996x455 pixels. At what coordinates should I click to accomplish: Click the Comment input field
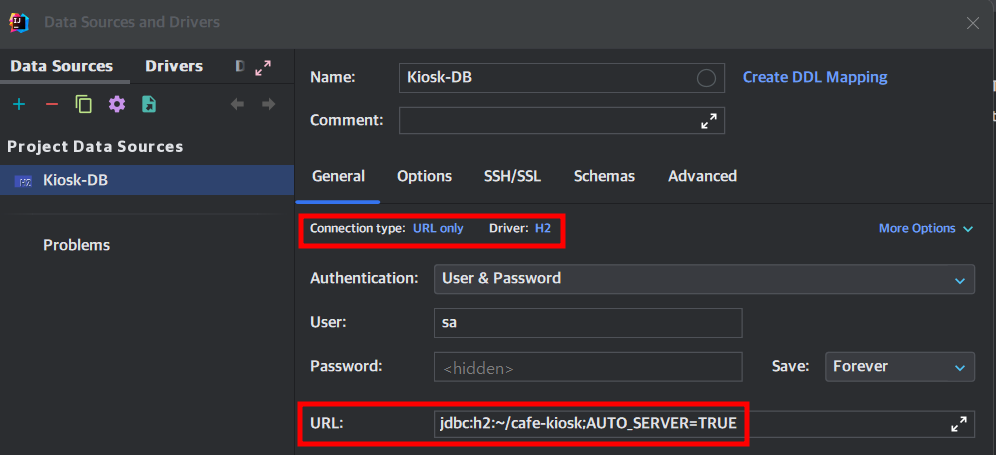pos(562,121)
